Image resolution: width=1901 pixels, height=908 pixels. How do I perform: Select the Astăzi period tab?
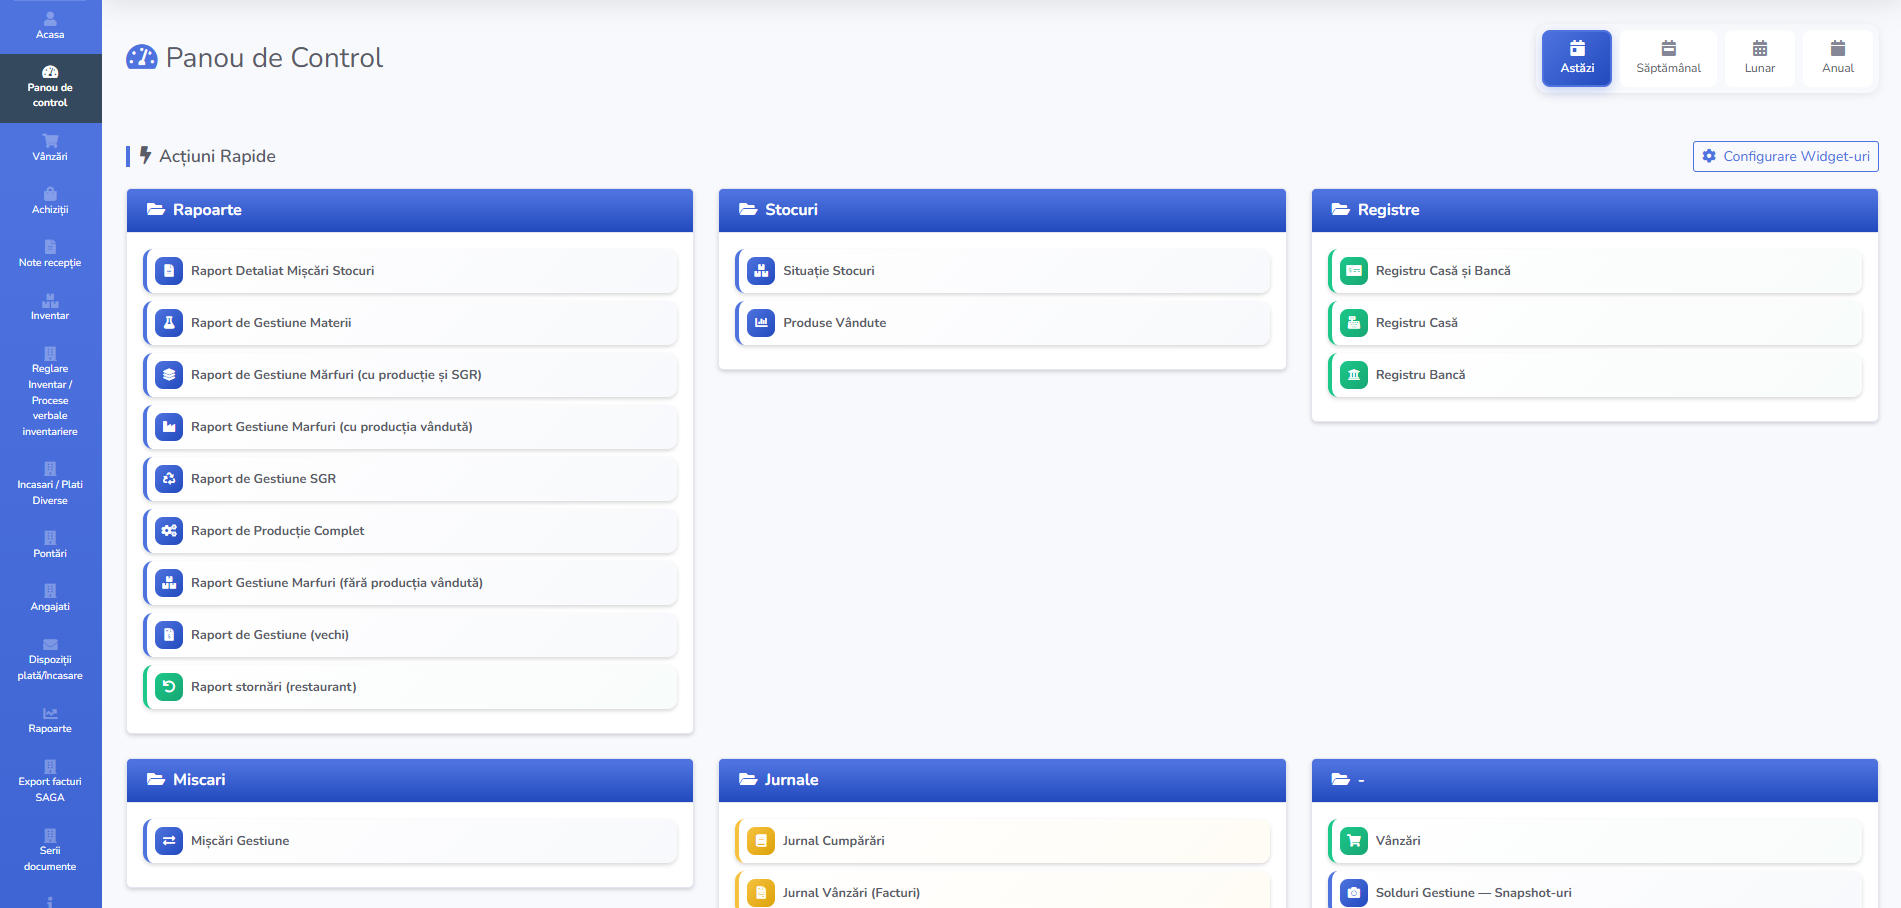point(1577,58)
